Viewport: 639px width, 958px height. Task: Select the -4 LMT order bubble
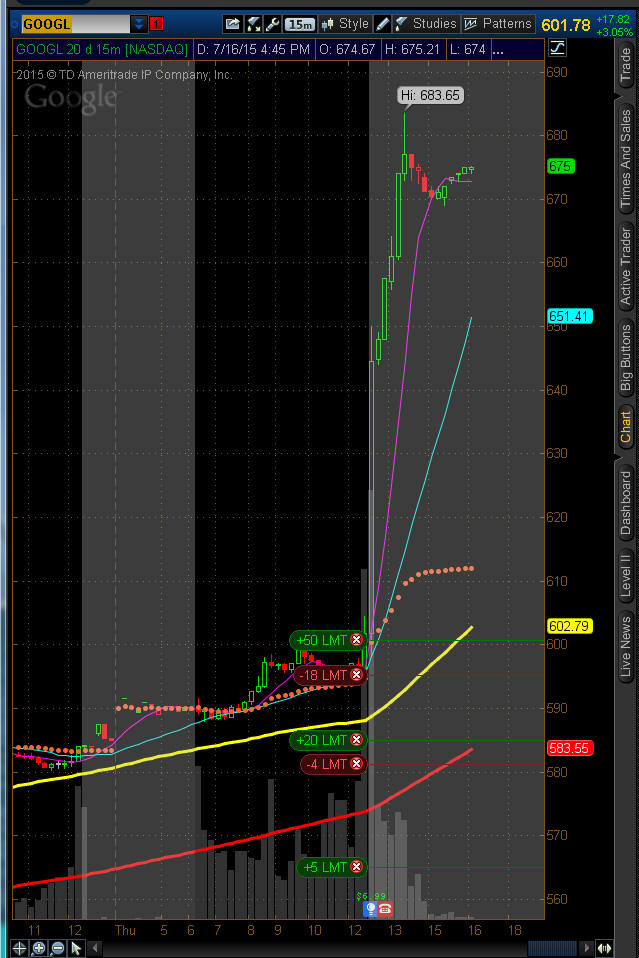tap(334, 764)
